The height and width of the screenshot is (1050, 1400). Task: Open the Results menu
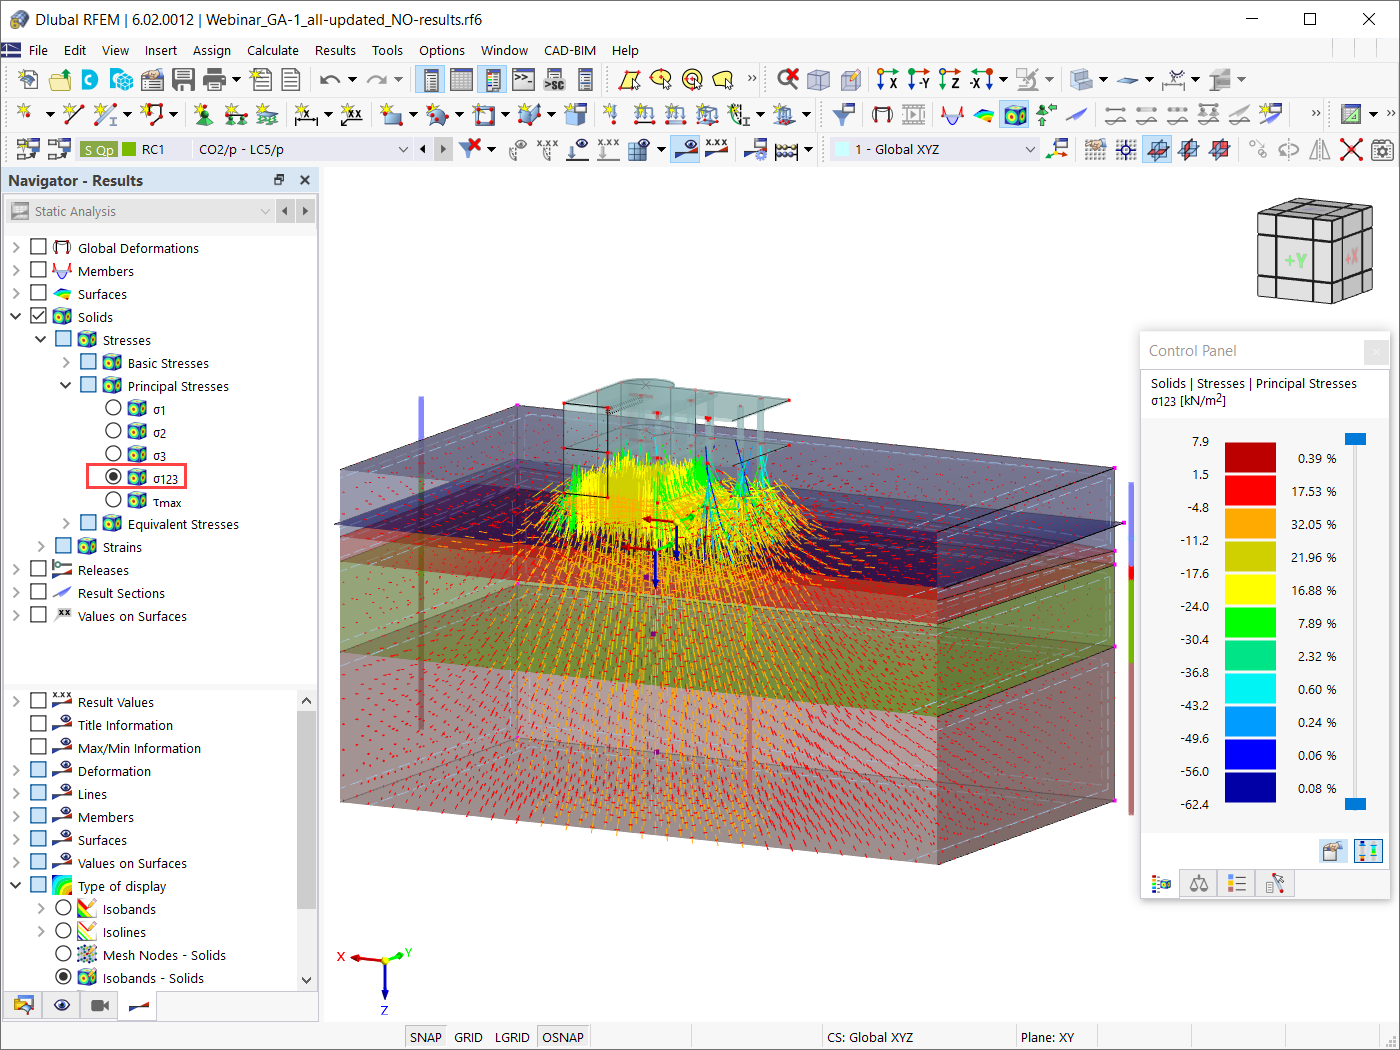335,50
